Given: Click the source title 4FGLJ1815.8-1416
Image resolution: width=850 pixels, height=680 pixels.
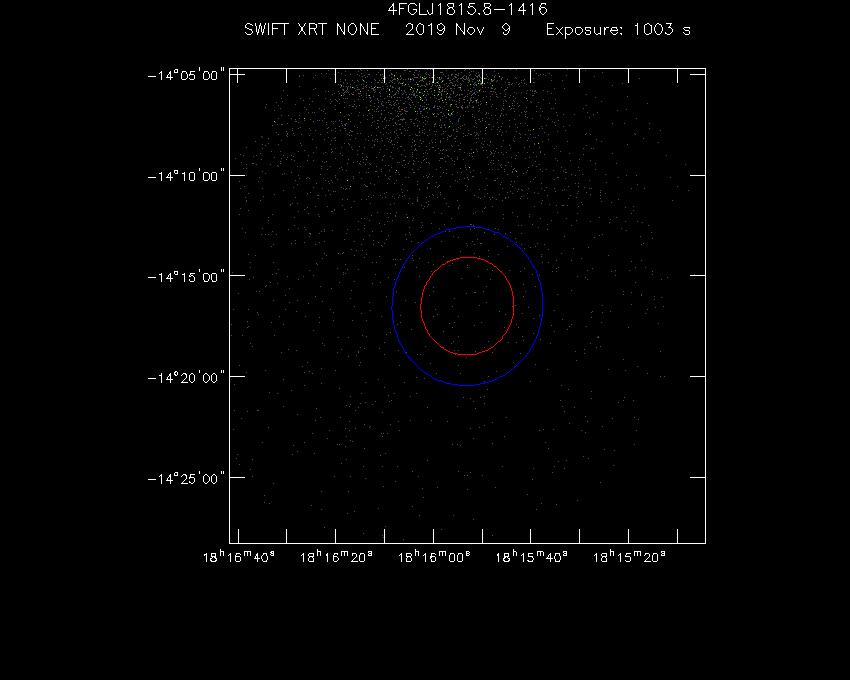Looking at the screenshot, I should coord(467,9).
